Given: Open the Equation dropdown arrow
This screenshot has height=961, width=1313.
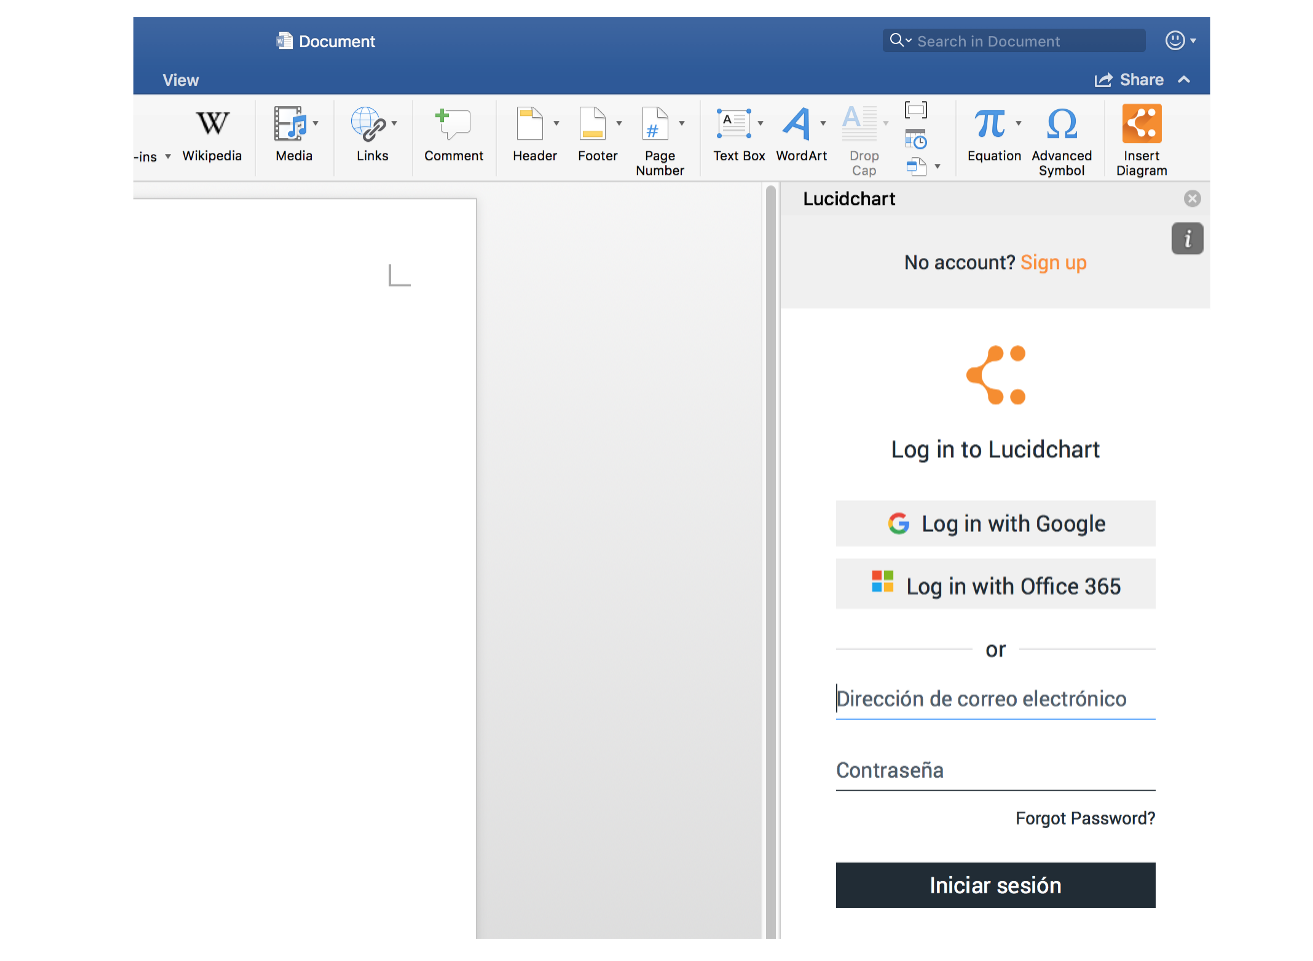Looking at the screenshot, I should (x=1019, y=124).
